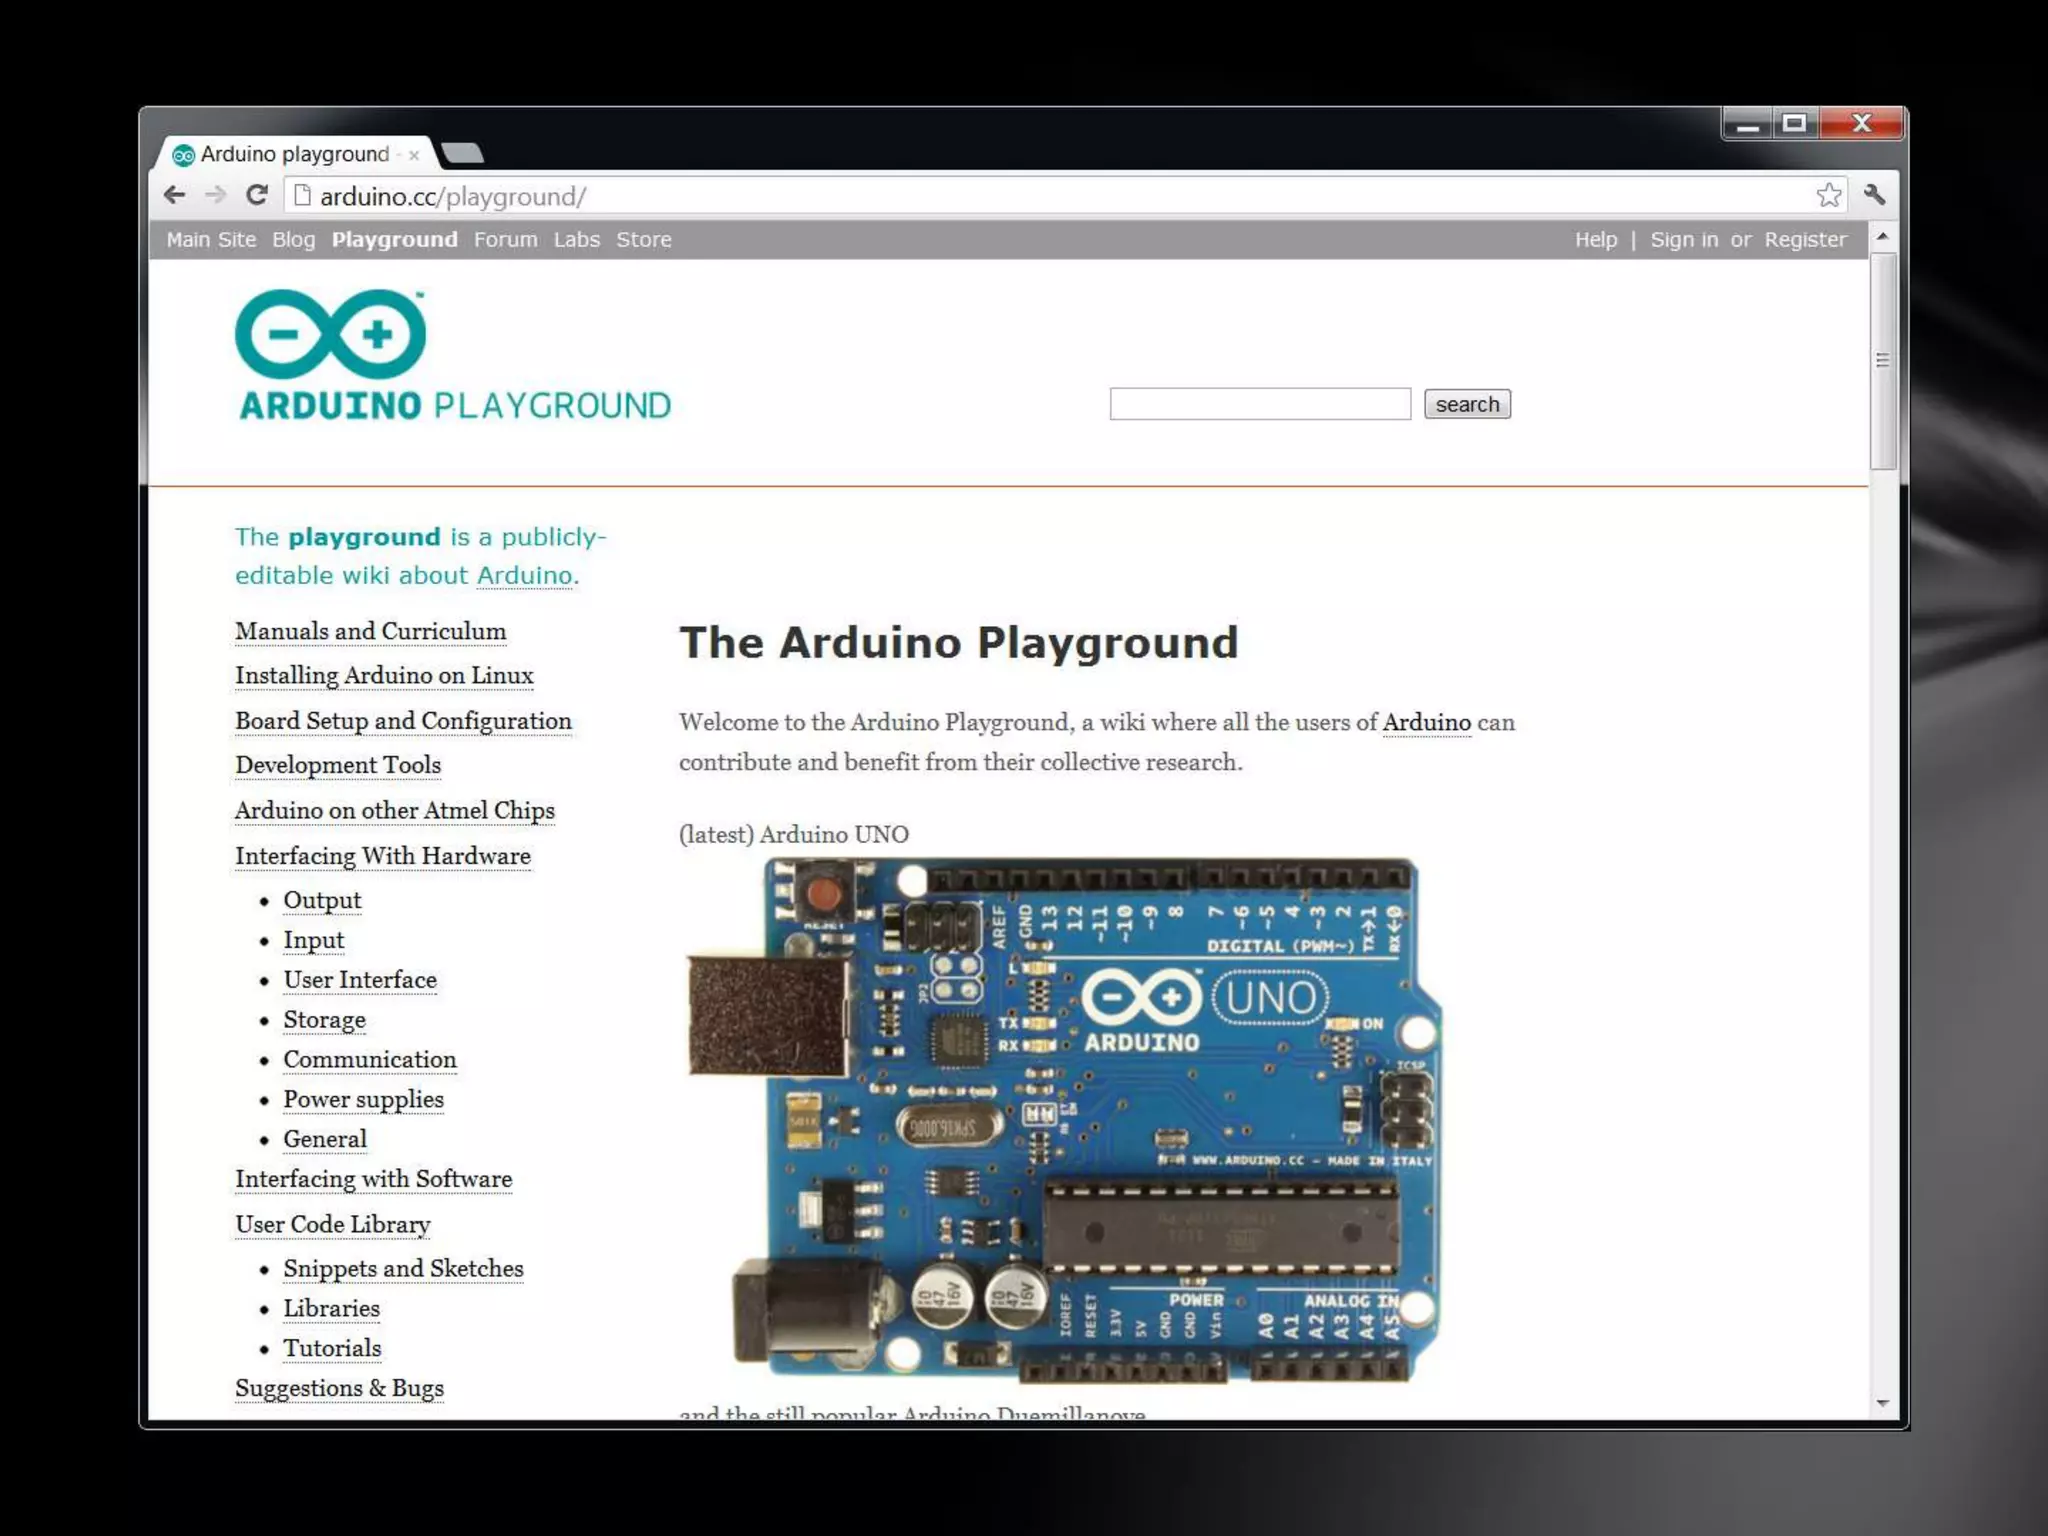
Task: Click the browser forward arrow
Action: coord(215,195)
